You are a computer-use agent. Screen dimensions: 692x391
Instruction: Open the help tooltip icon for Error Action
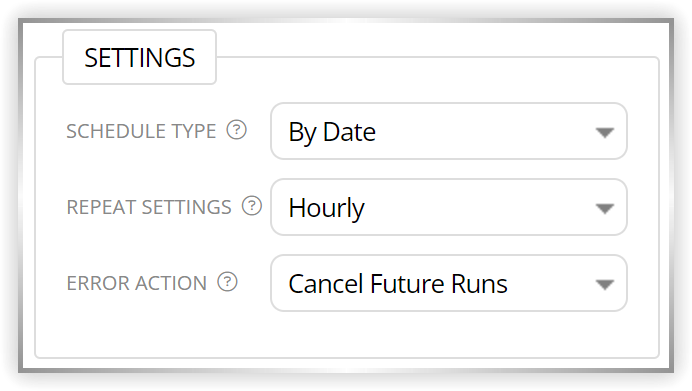pyautogui.click(x=227, y=282)
